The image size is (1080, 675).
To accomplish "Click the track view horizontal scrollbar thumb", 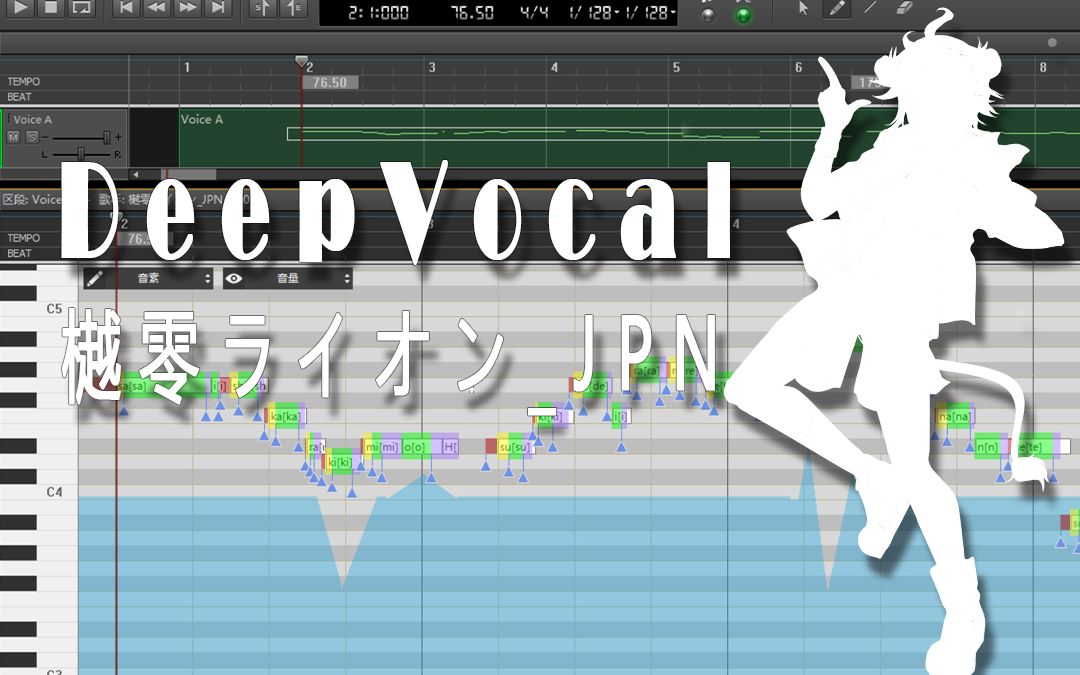I will (189, 174).
